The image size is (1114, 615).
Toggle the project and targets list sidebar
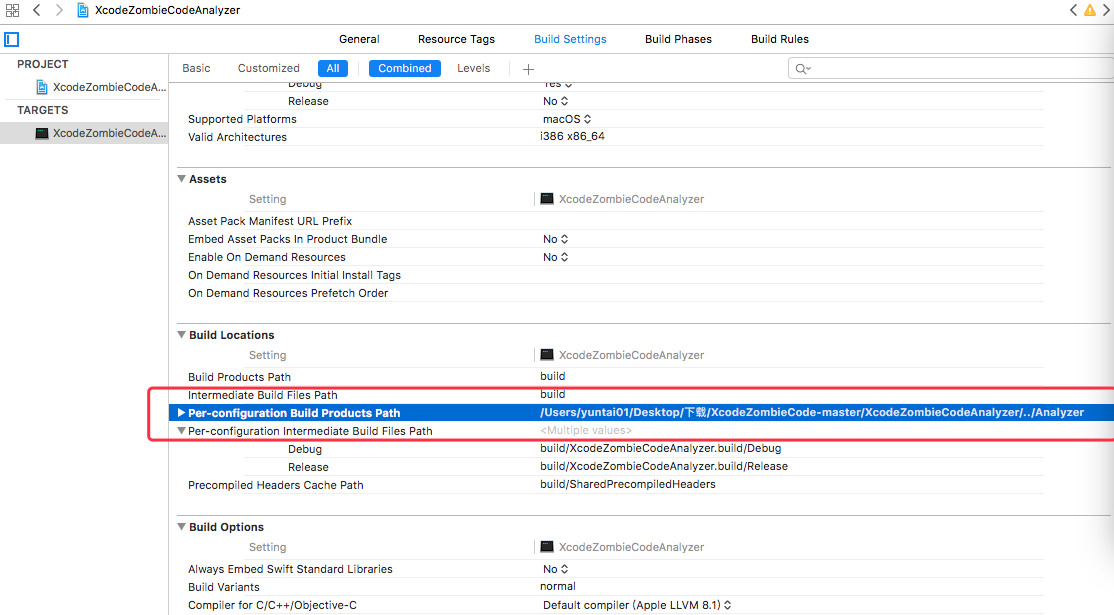[x=11, y=39]
